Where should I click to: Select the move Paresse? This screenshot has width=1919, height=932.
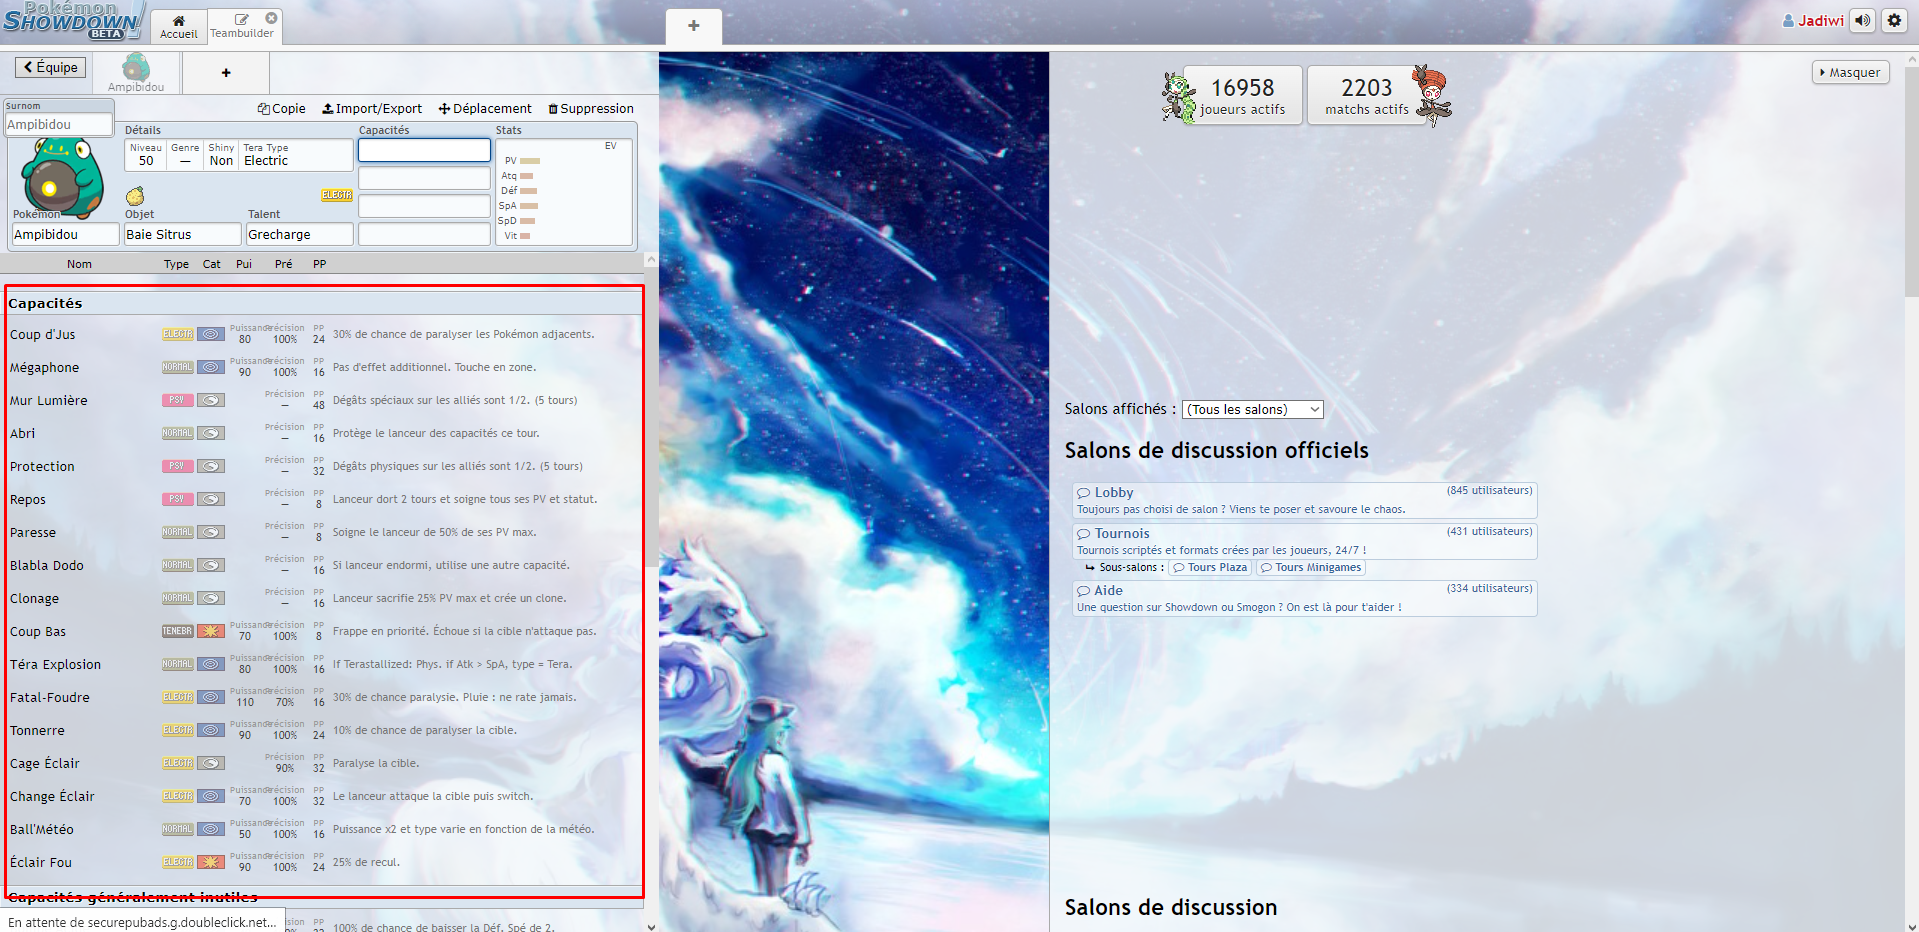tap(323, 532)
